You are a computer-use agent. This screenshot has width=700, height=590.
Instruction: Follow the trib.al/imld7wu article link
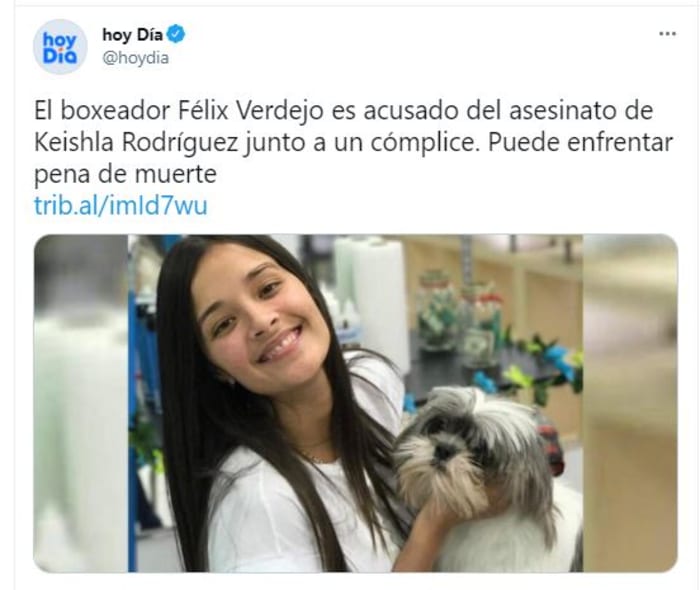click(121, 206)
